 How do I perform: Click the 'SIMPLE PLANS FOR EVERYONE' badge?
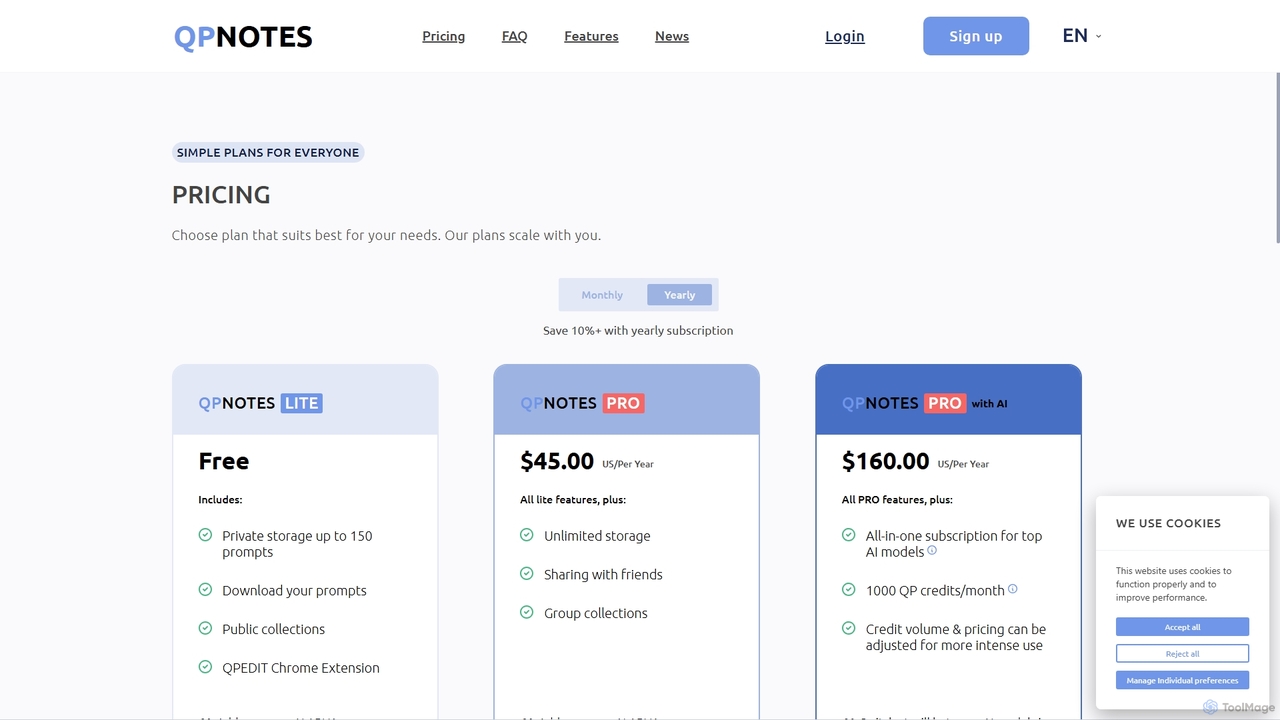[x=268, y=153]
